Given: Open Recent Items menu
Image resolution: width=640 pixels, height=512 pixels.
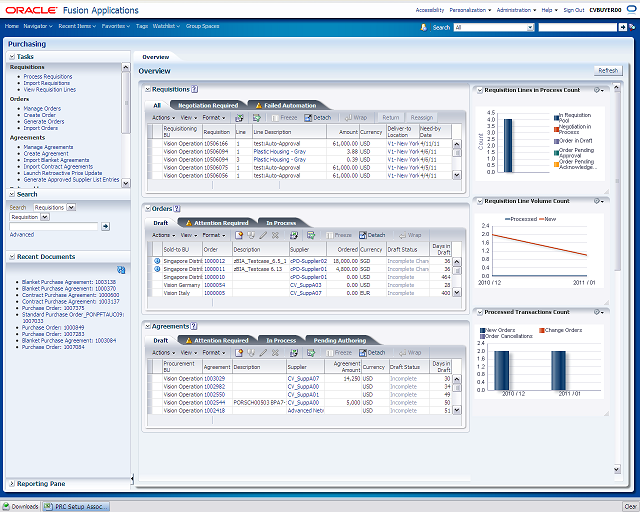Looking at the screenshot, I should pyautogui.click(x=77, y=26).
